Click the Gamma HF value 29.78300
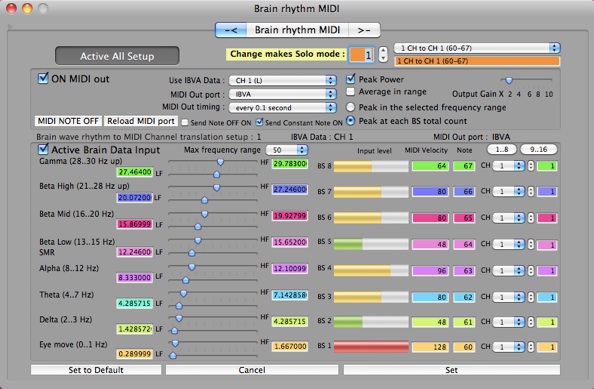594x389 pixels. [x=290, y=164]
